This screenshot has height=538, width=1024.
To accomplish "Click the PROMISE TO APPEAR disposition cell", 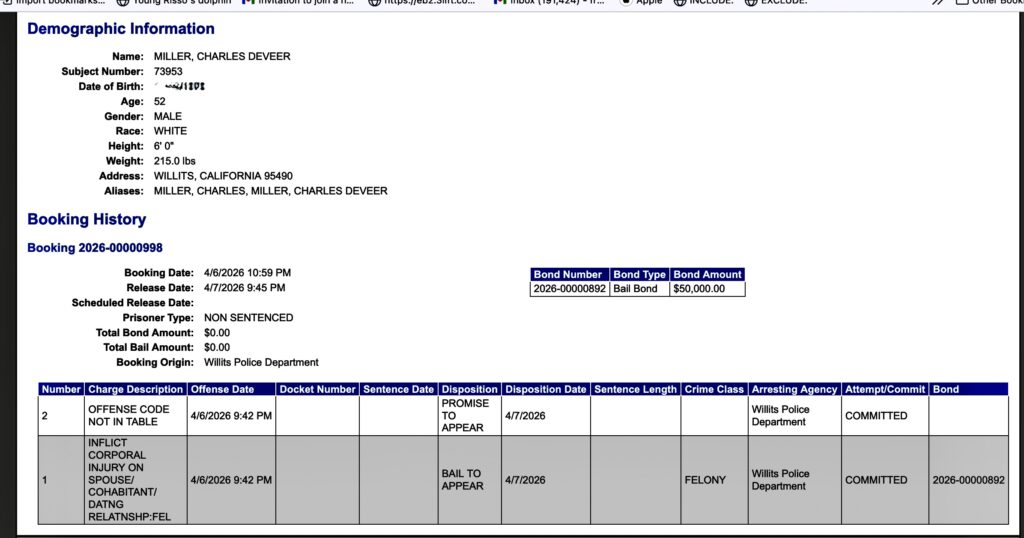I will 464,415.
